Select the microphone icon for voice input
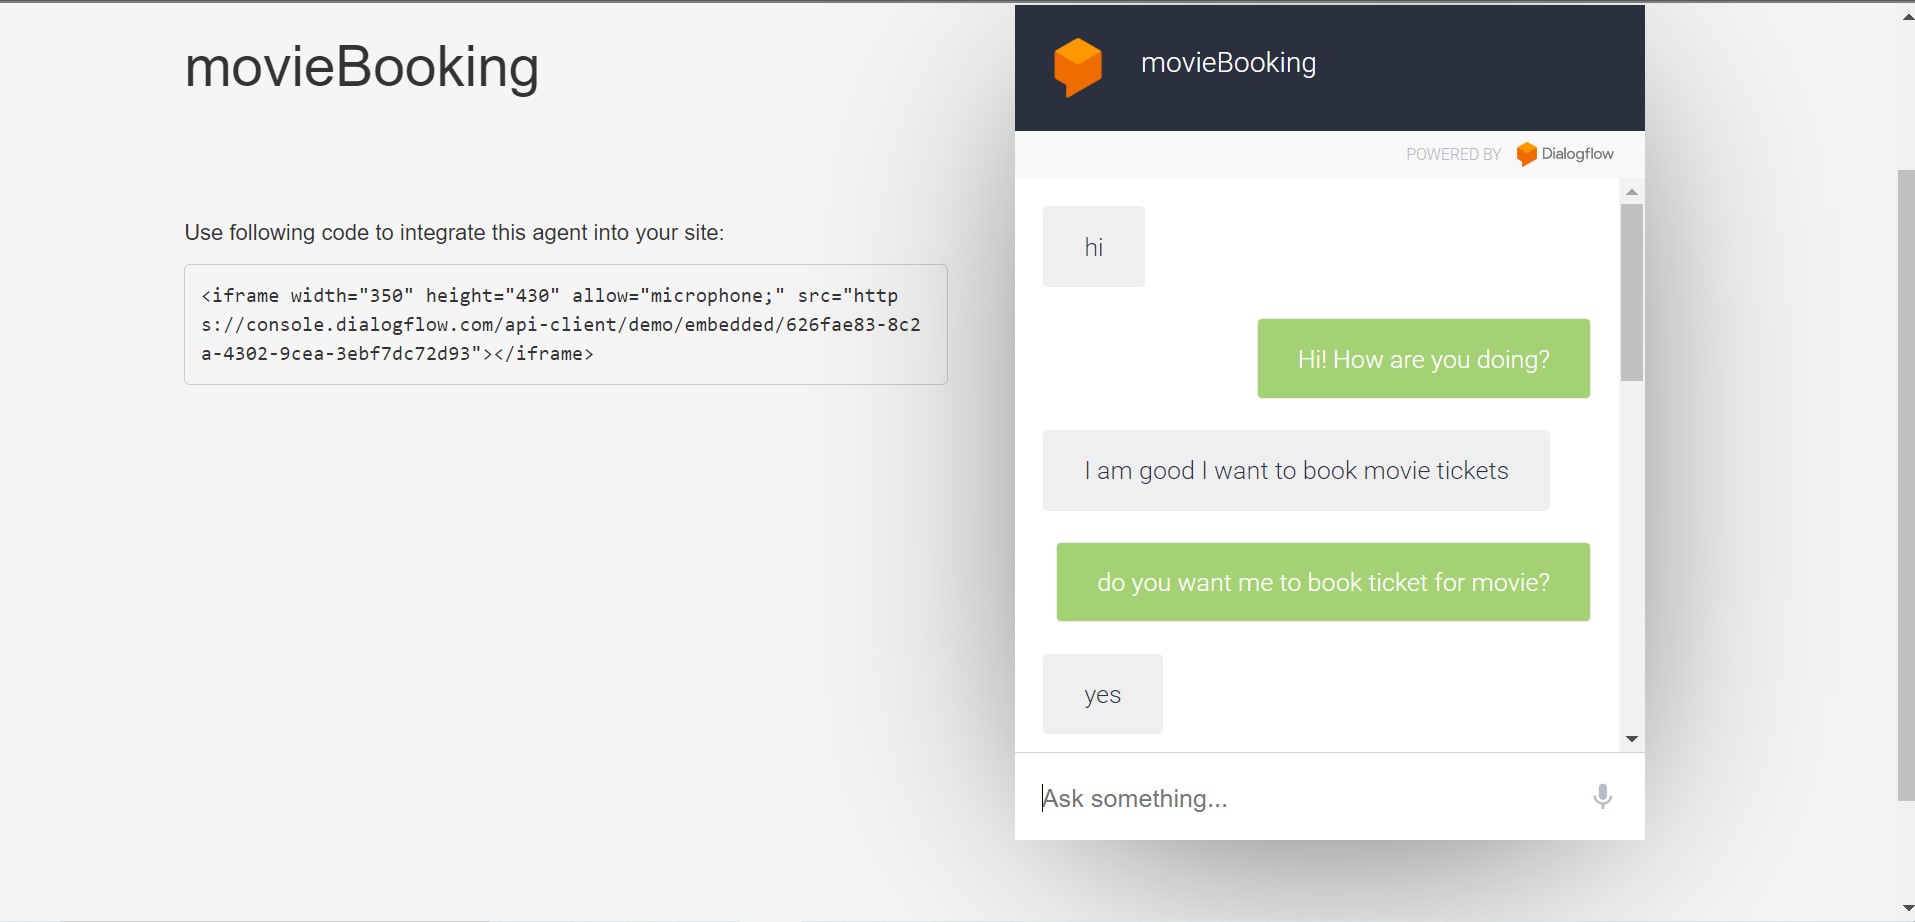The height and width of the screenshot is (922, 1915). [x=1600, y=797]
